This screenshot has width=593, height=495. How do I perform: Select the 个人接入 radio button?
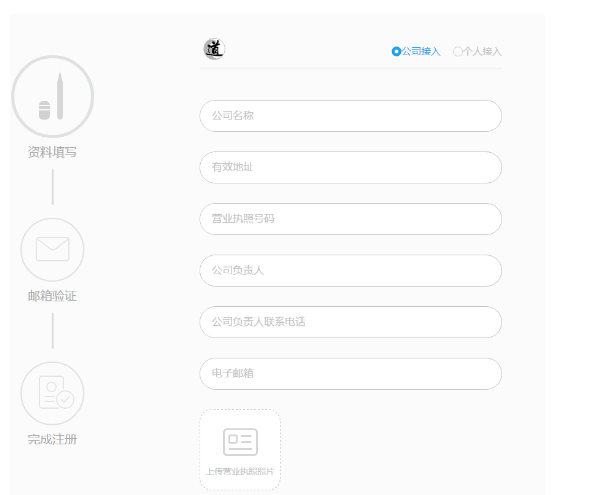point(458,51)
